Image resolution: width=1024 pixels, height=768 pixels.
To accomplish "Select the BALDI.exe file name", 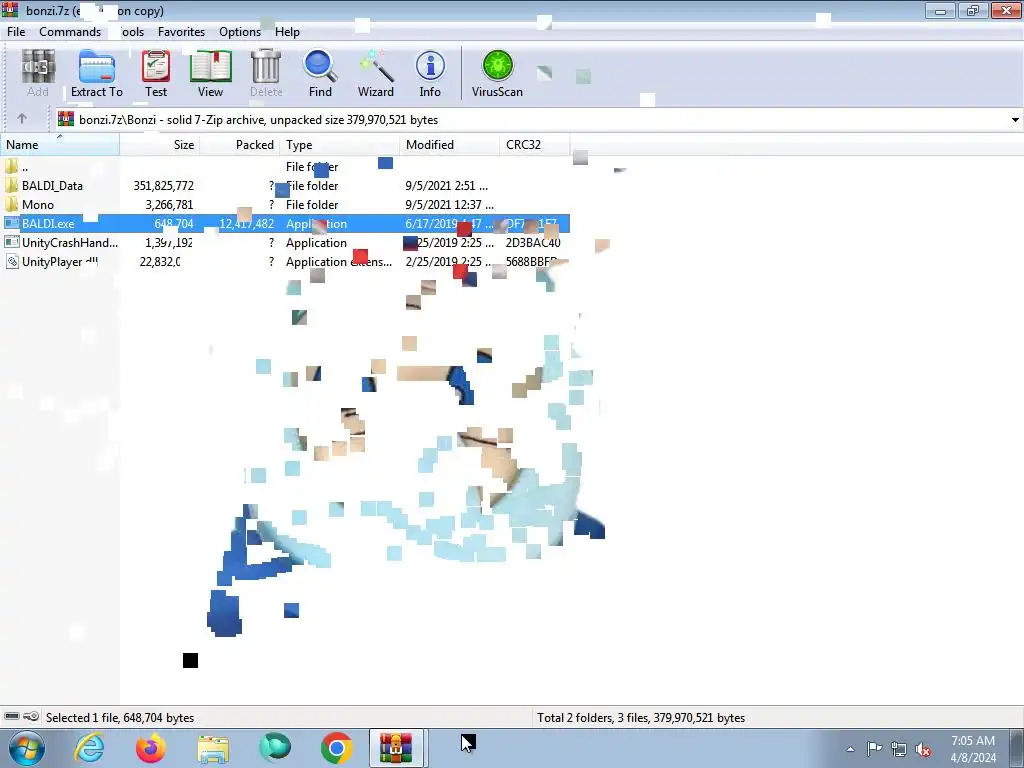I will pos(48,223).
